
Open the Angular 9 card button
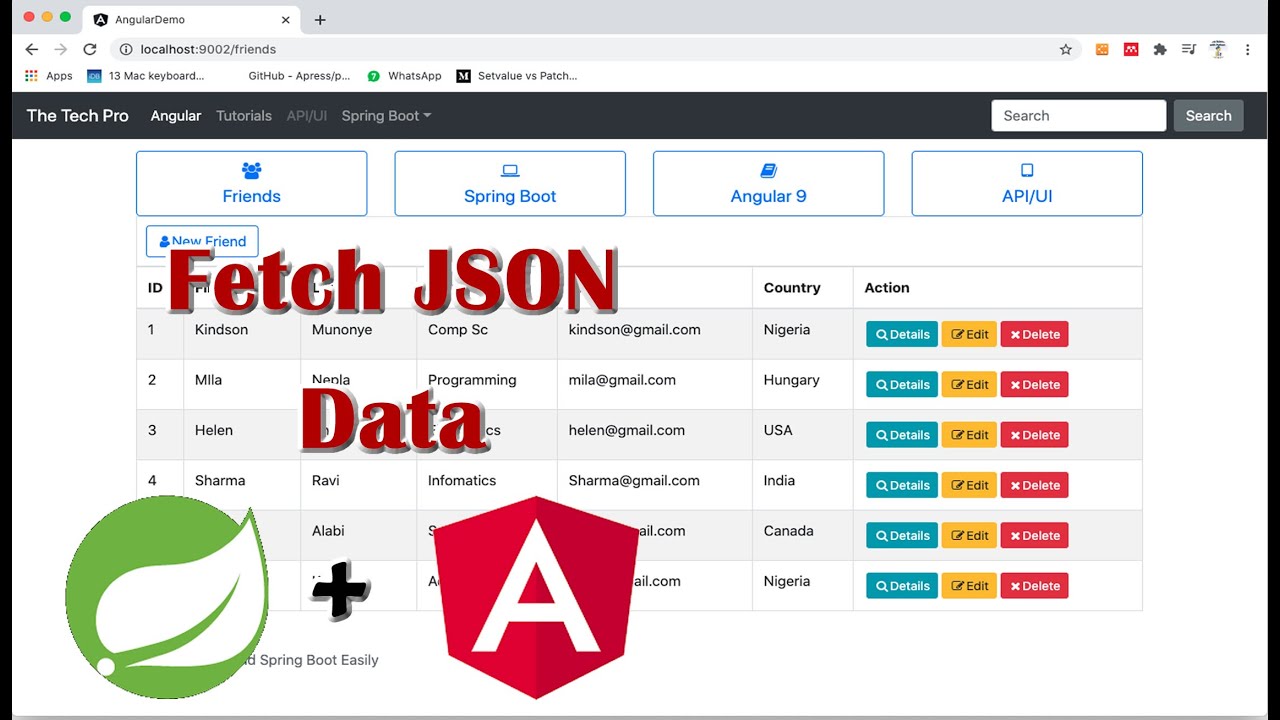(768, 183)
